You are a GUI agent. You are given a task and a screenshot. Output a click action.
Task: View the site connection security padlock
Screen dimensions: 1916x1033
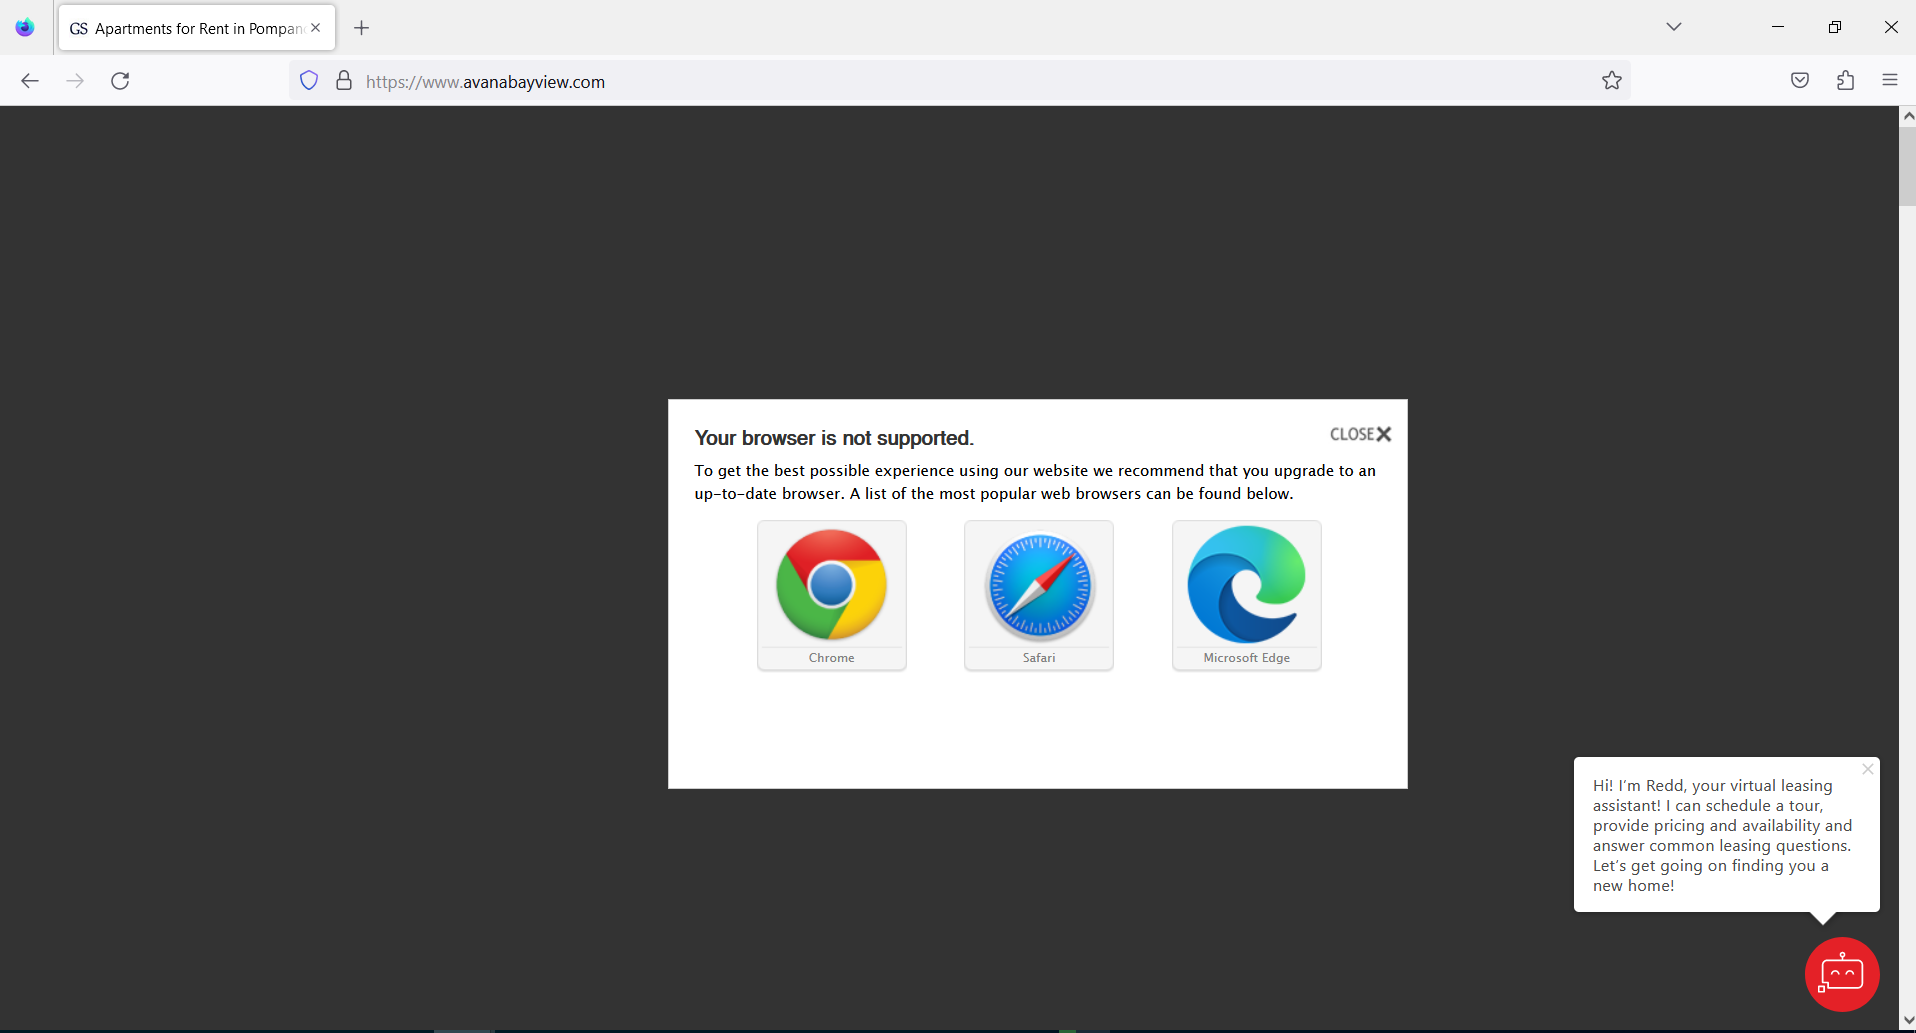pyautogui.click(x=343, y=81)
